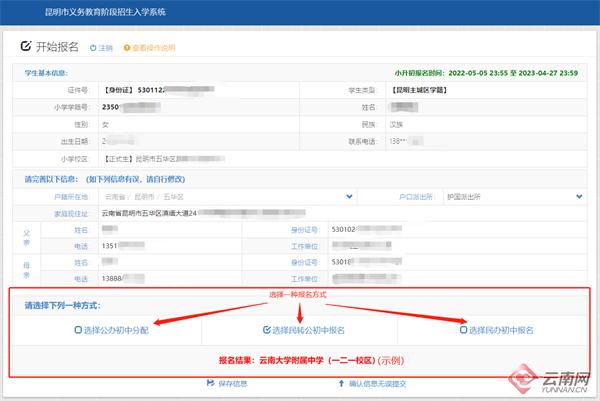Click the 汉族 ethnicity value

[x=396, y=124]
